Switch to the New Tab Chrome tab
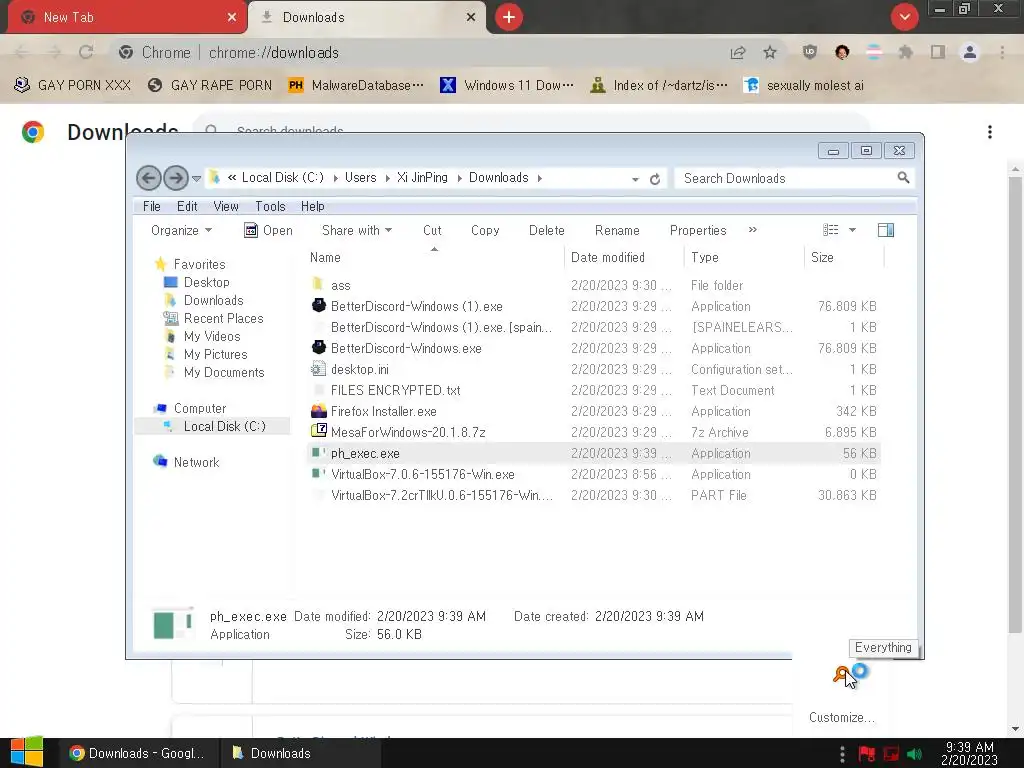 (127, 18)
